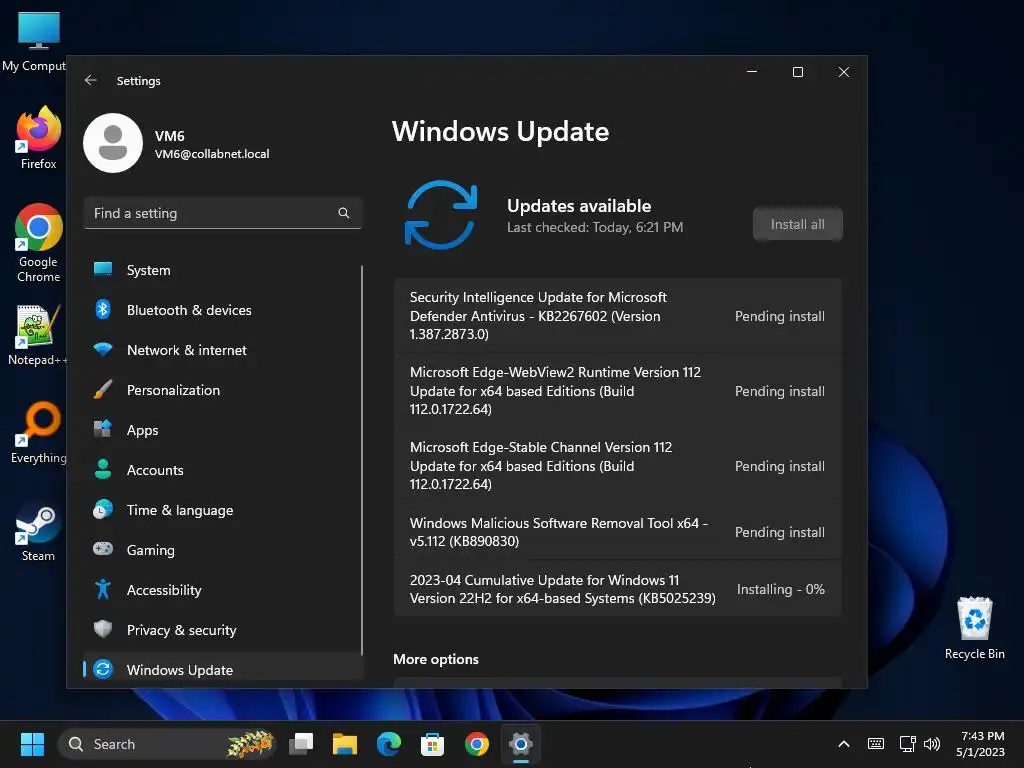Click the More options heading

point(436,659)
